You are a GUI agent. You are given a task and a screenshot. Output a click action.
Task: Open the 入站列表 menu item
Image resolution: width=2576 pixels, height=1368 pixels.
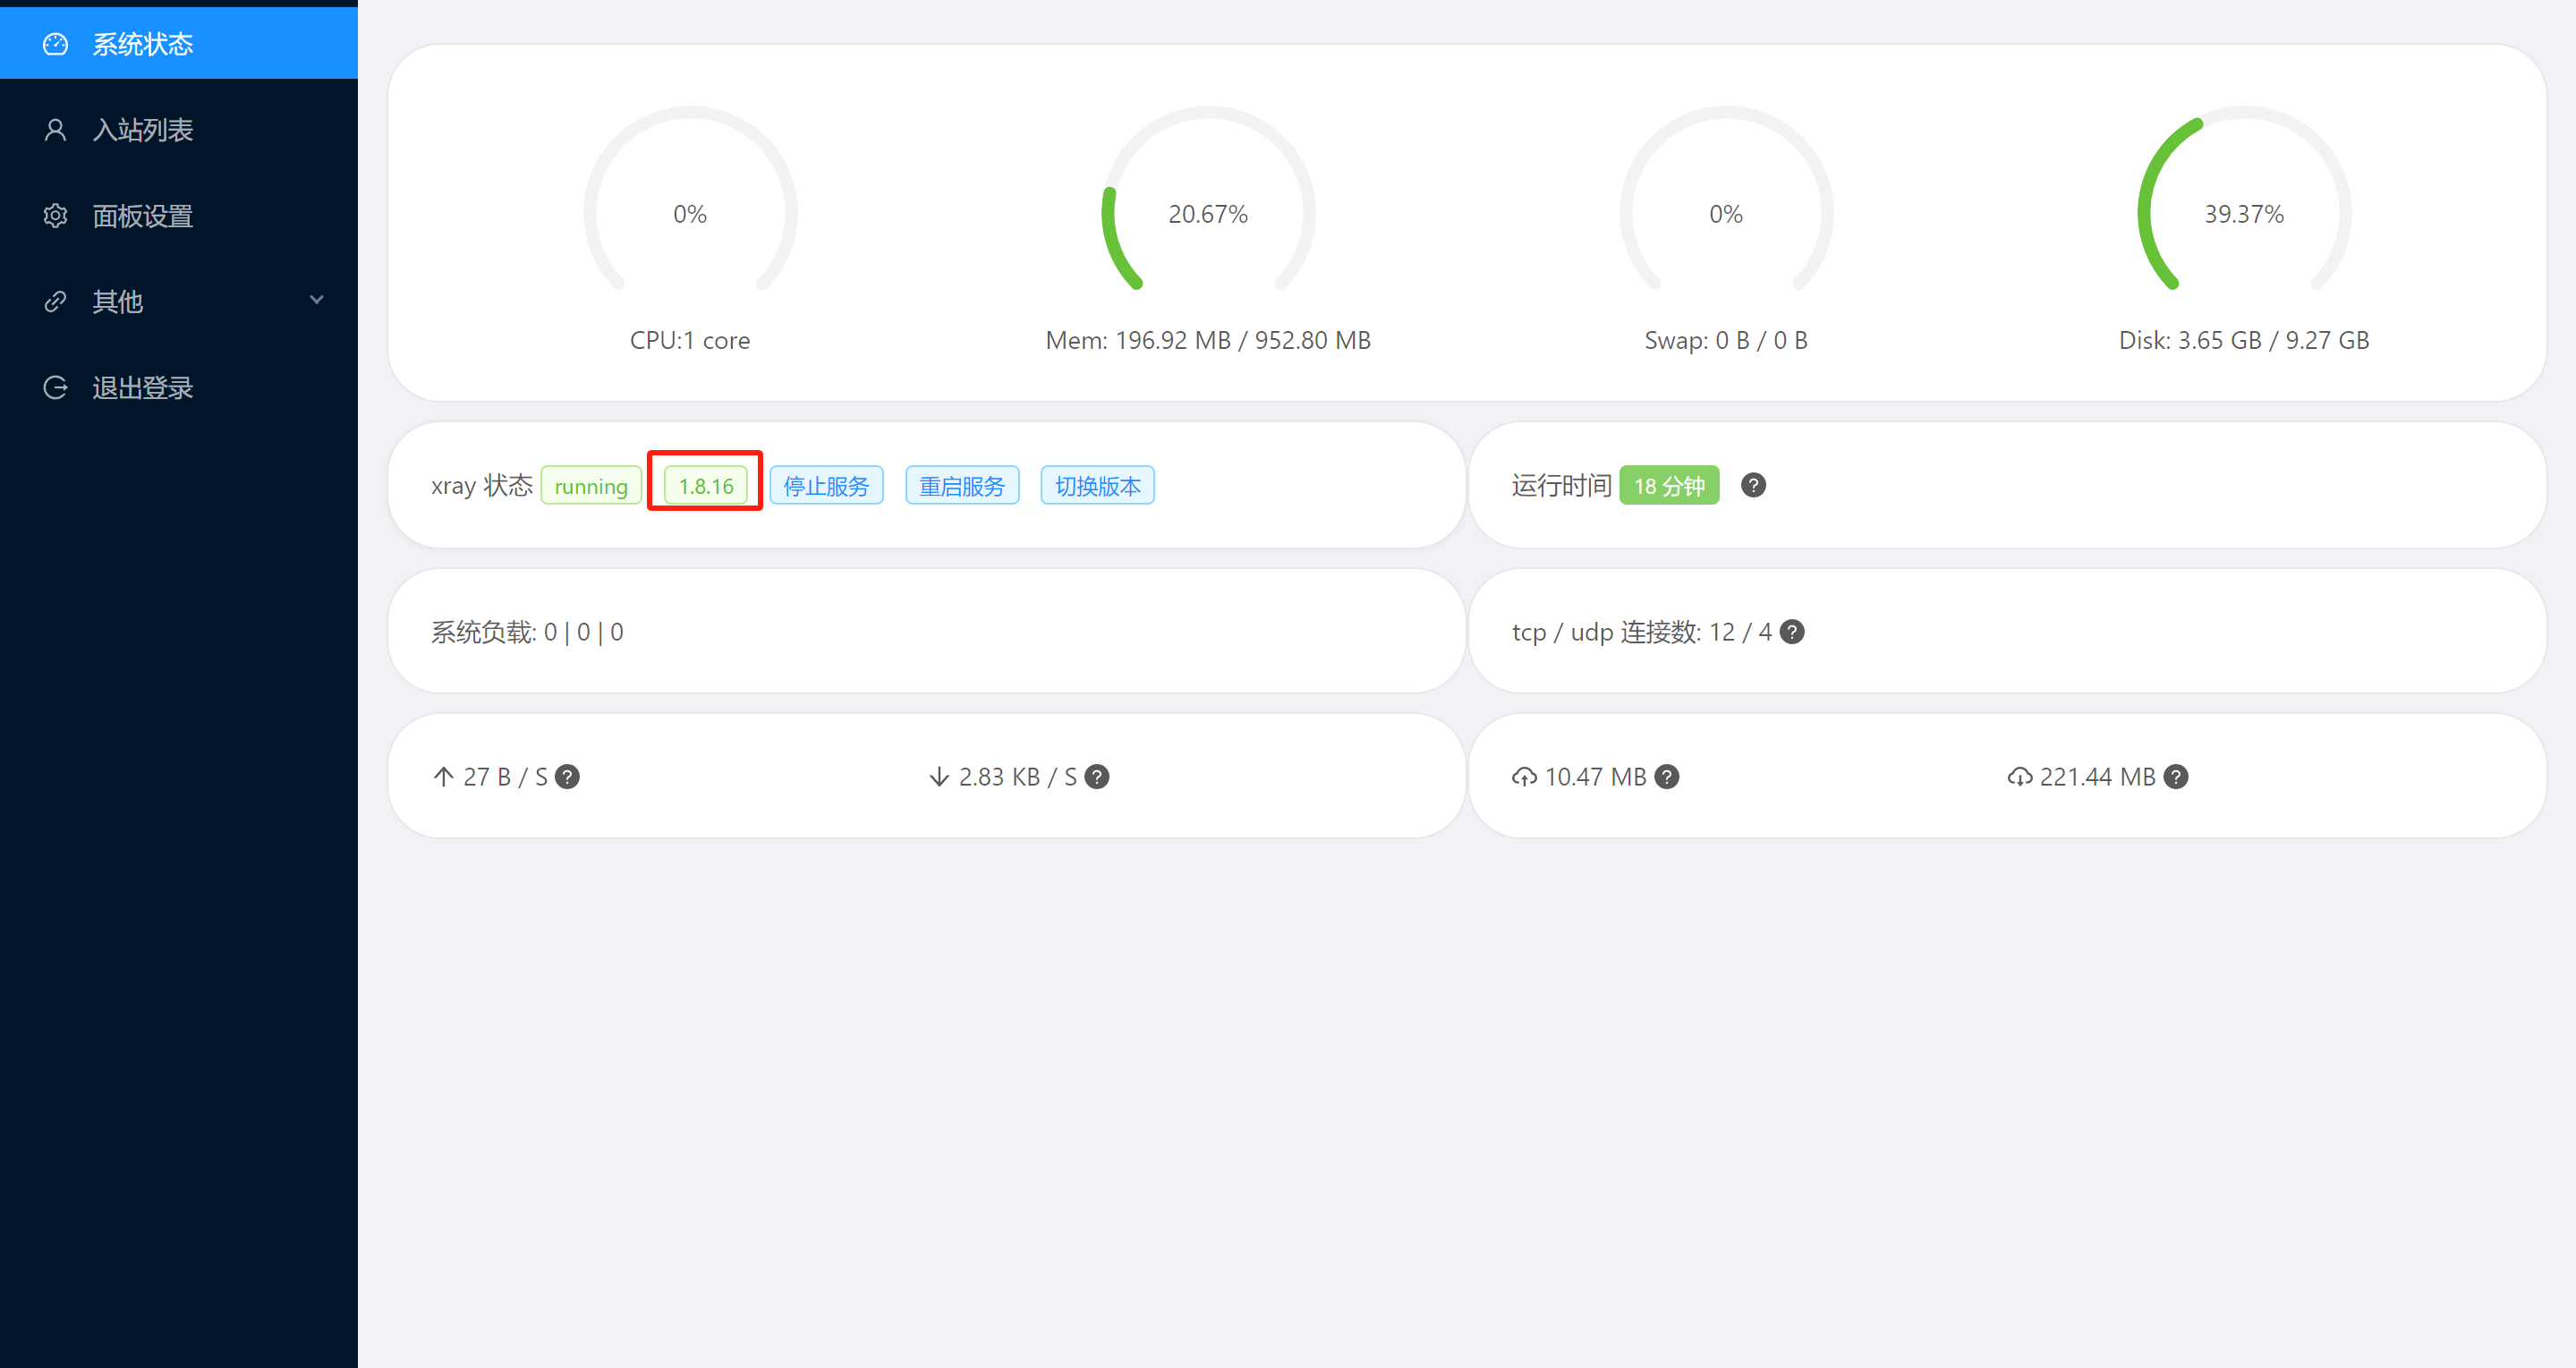point(142,130)
